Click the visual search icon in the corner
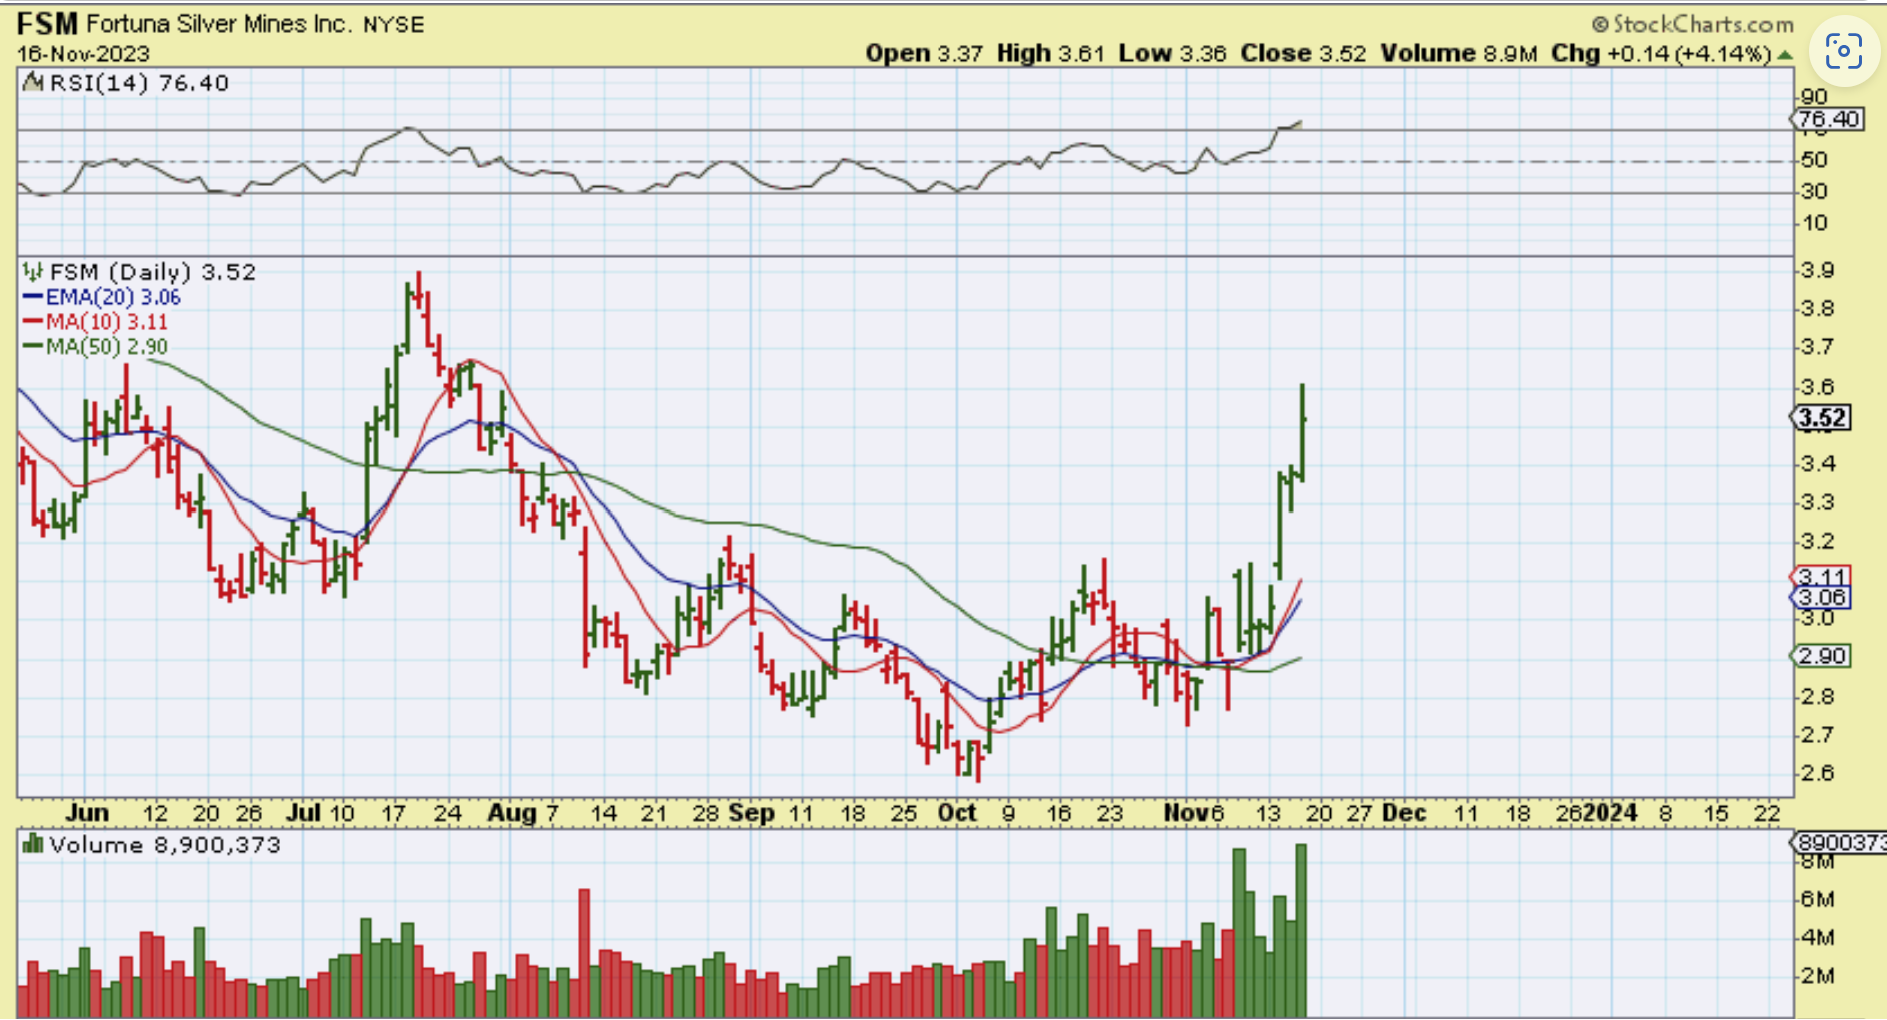The width and height of the screenshot is (1887, 1020). 1843,50
